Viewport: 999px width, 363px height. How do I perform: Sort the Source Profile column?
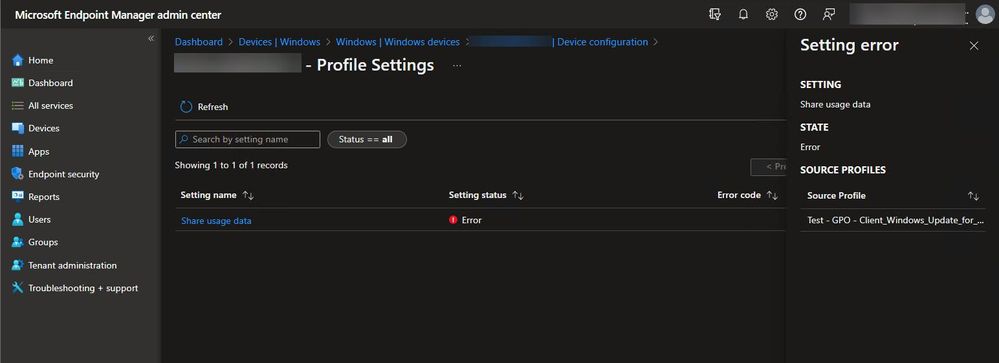pos(973,196)
